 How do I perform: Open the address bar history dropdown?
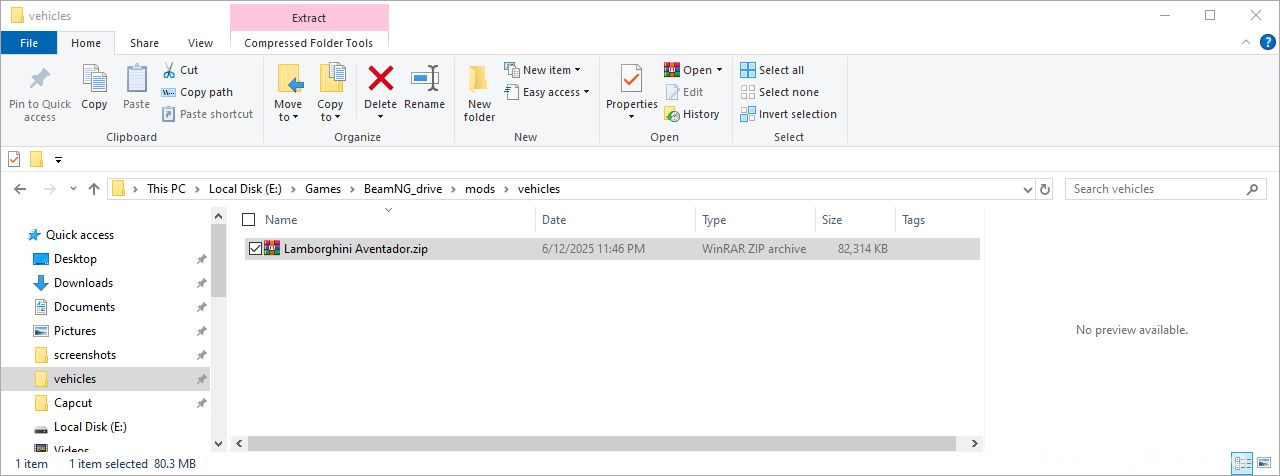click(x=1028, y=189)
